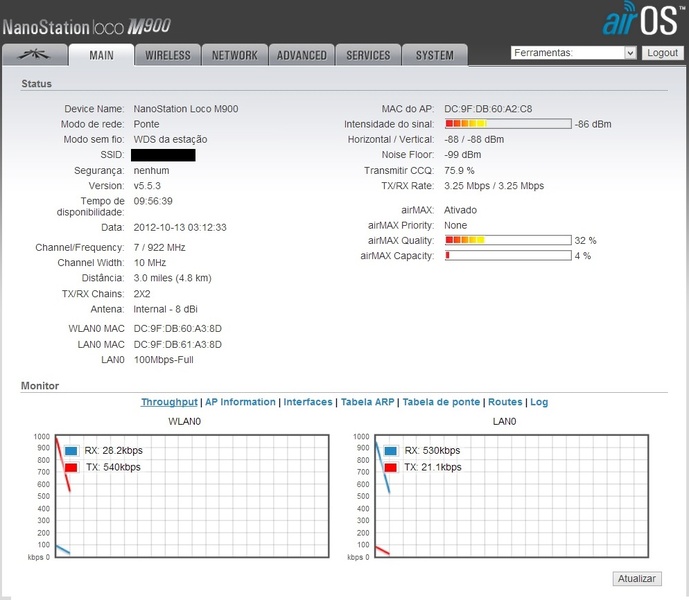Click the airMAX Priority value None

coord(455,225)
